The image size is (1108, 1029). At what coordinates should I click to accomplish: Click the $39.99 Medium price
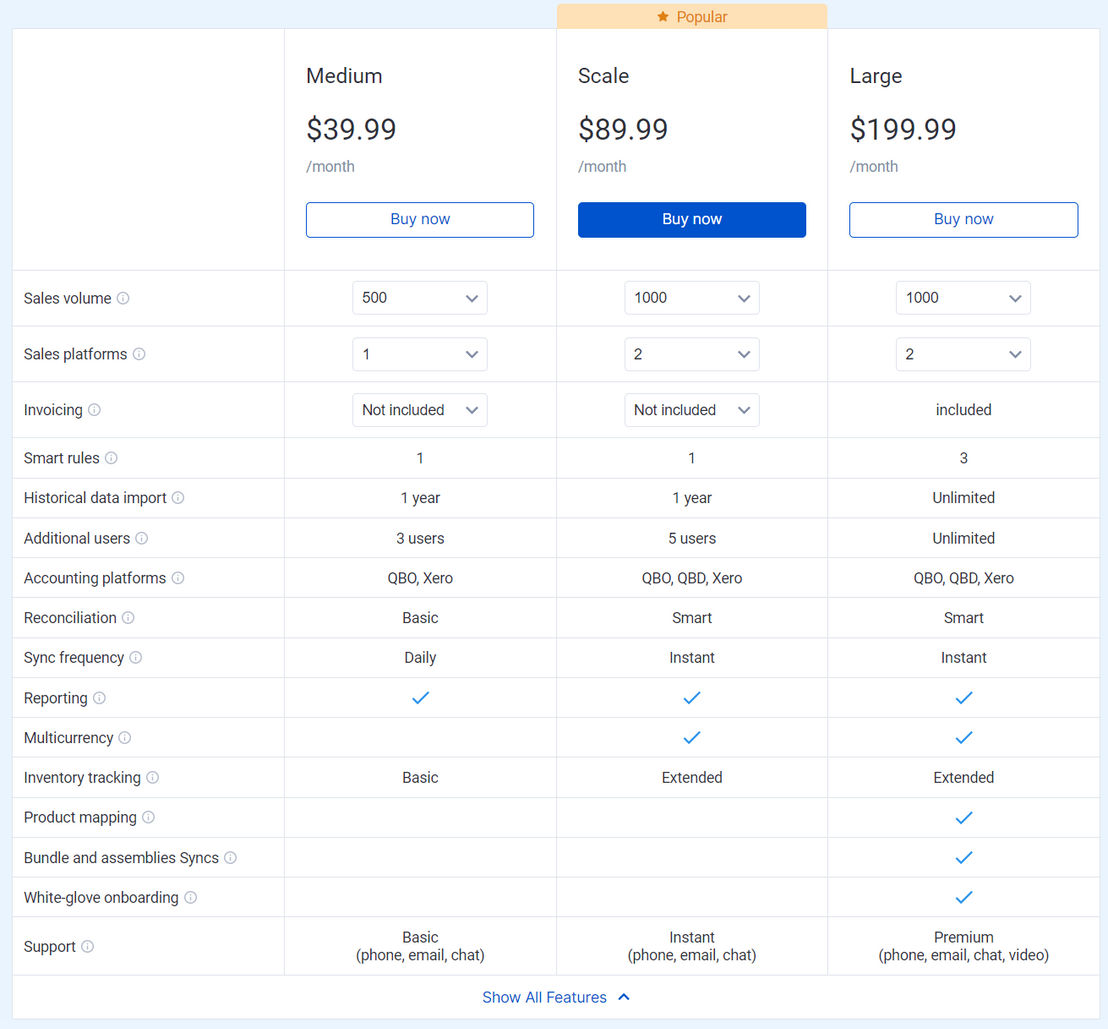(350, 129)
